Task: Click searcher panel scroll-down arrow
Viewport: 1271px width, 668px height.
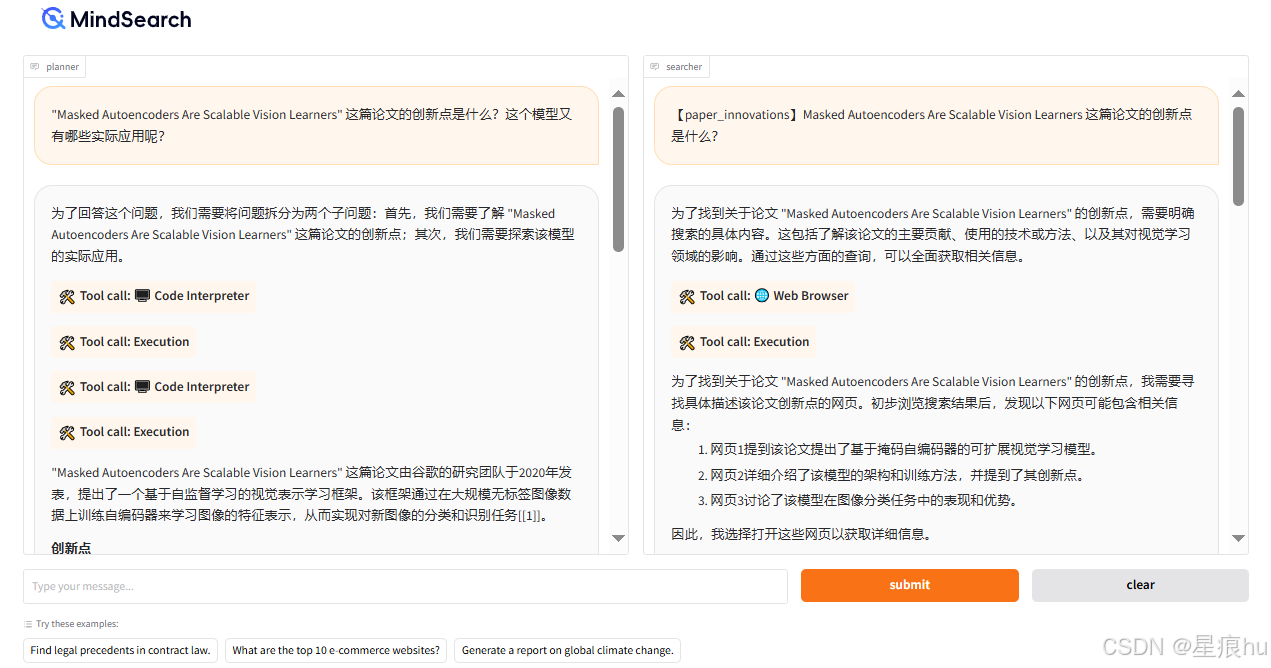Action: [x=1239, y=538]
